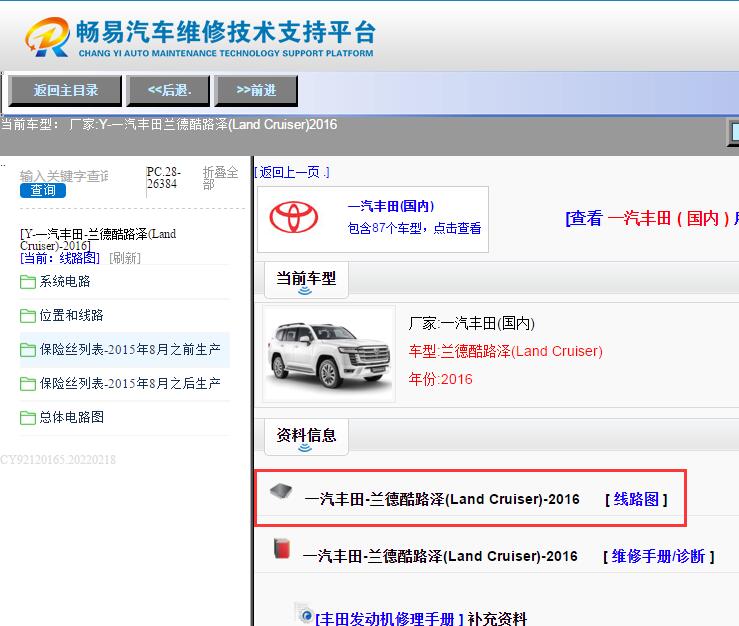Click the red book icon beside 维修手册 row
Viewport: 739px width, 626px height.
tap(282, 548)
